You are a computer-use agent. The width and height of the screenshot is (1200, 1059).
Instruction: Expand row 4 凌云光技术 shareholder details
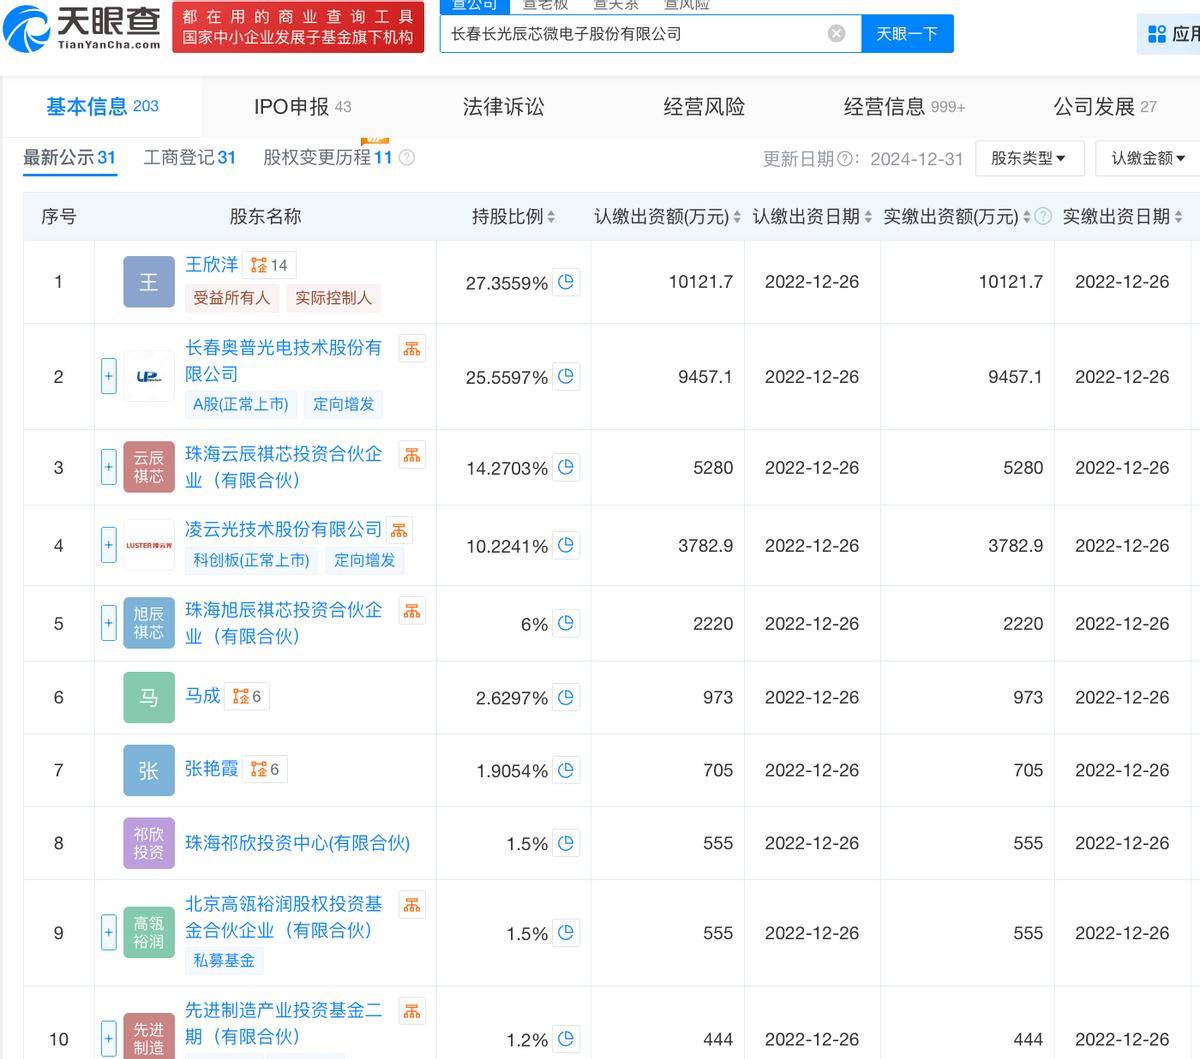click(109, 545)
